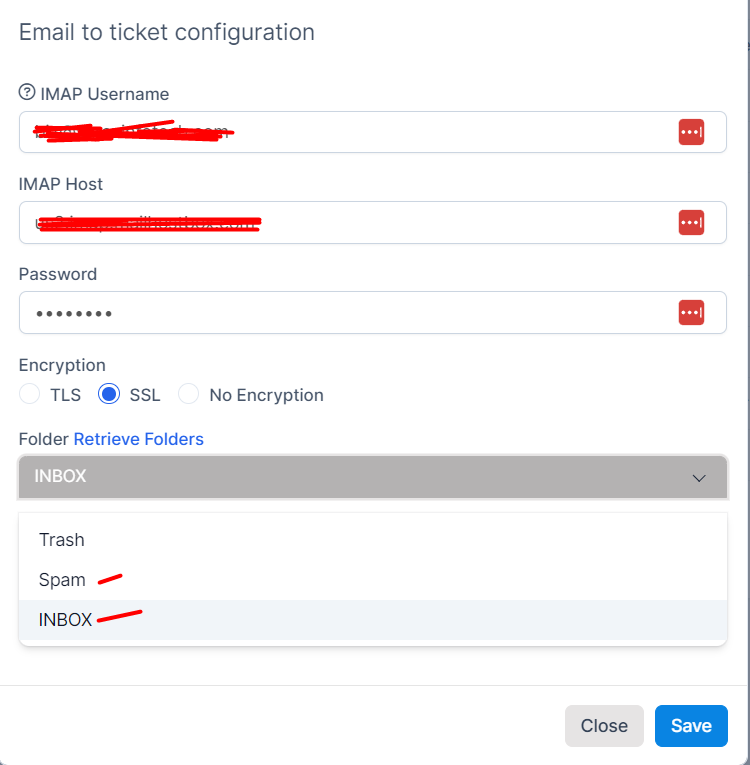This screenshot has height=765, width=750.
Task: Select the TLS encryption radio button
Action: (29, 394)
